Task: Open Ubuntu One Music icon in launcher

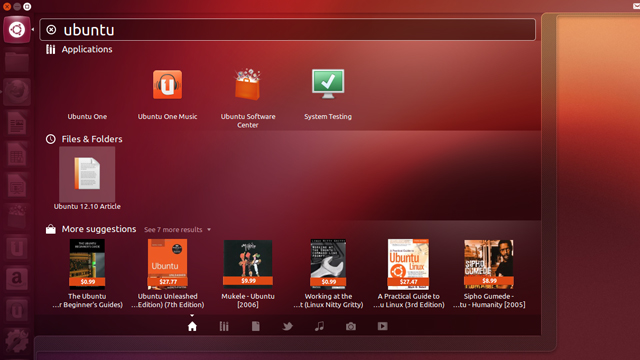Action: 17,310
